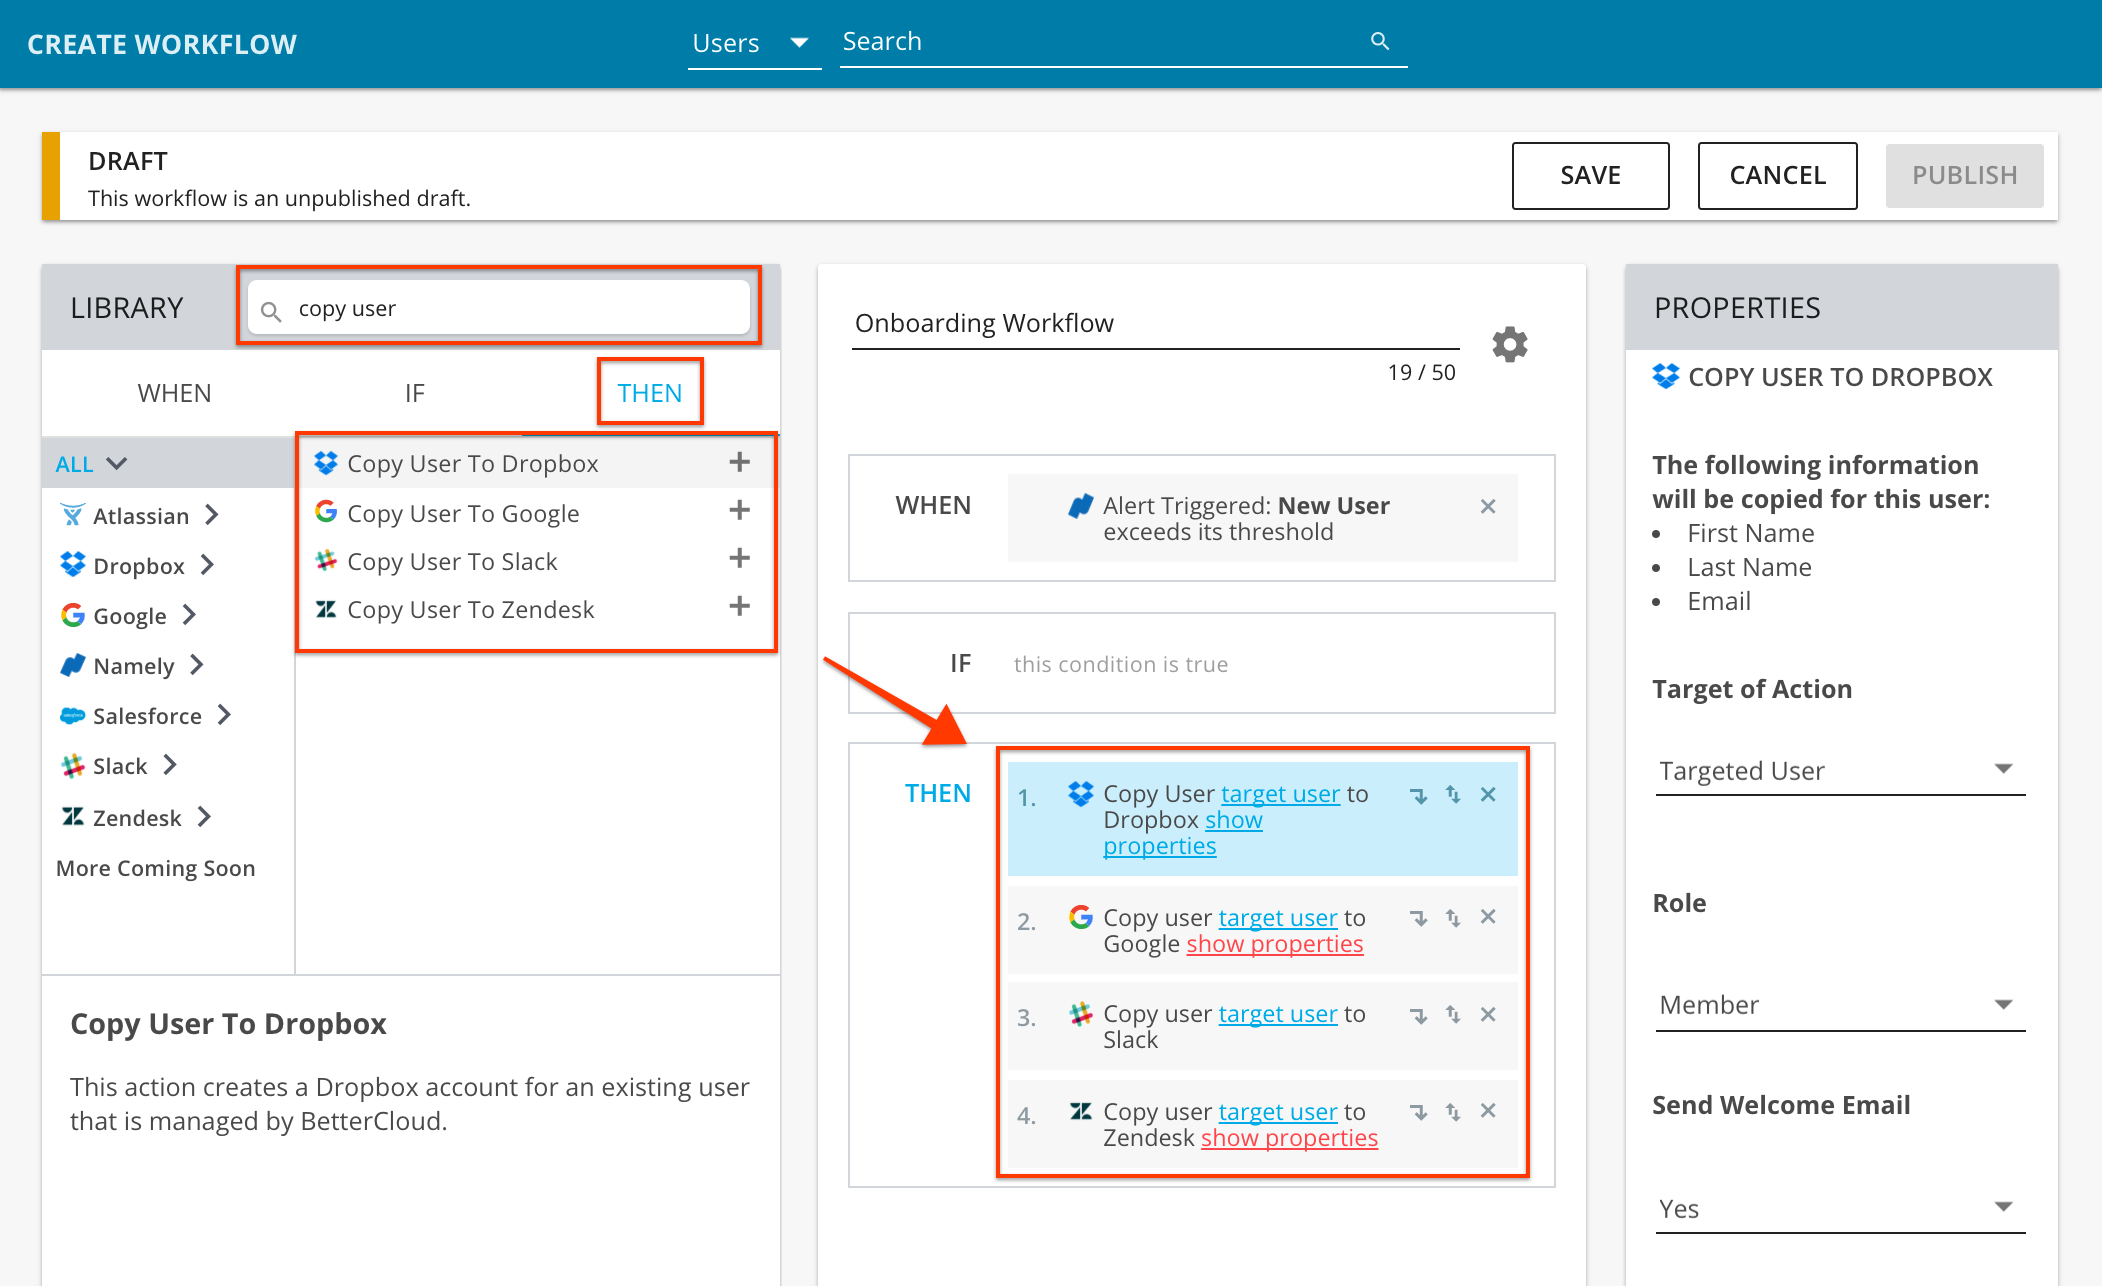Click reorder arrows on Slack step
The image size is (2102, 1286).
pyautogui.click(x=1453, y=1015)
